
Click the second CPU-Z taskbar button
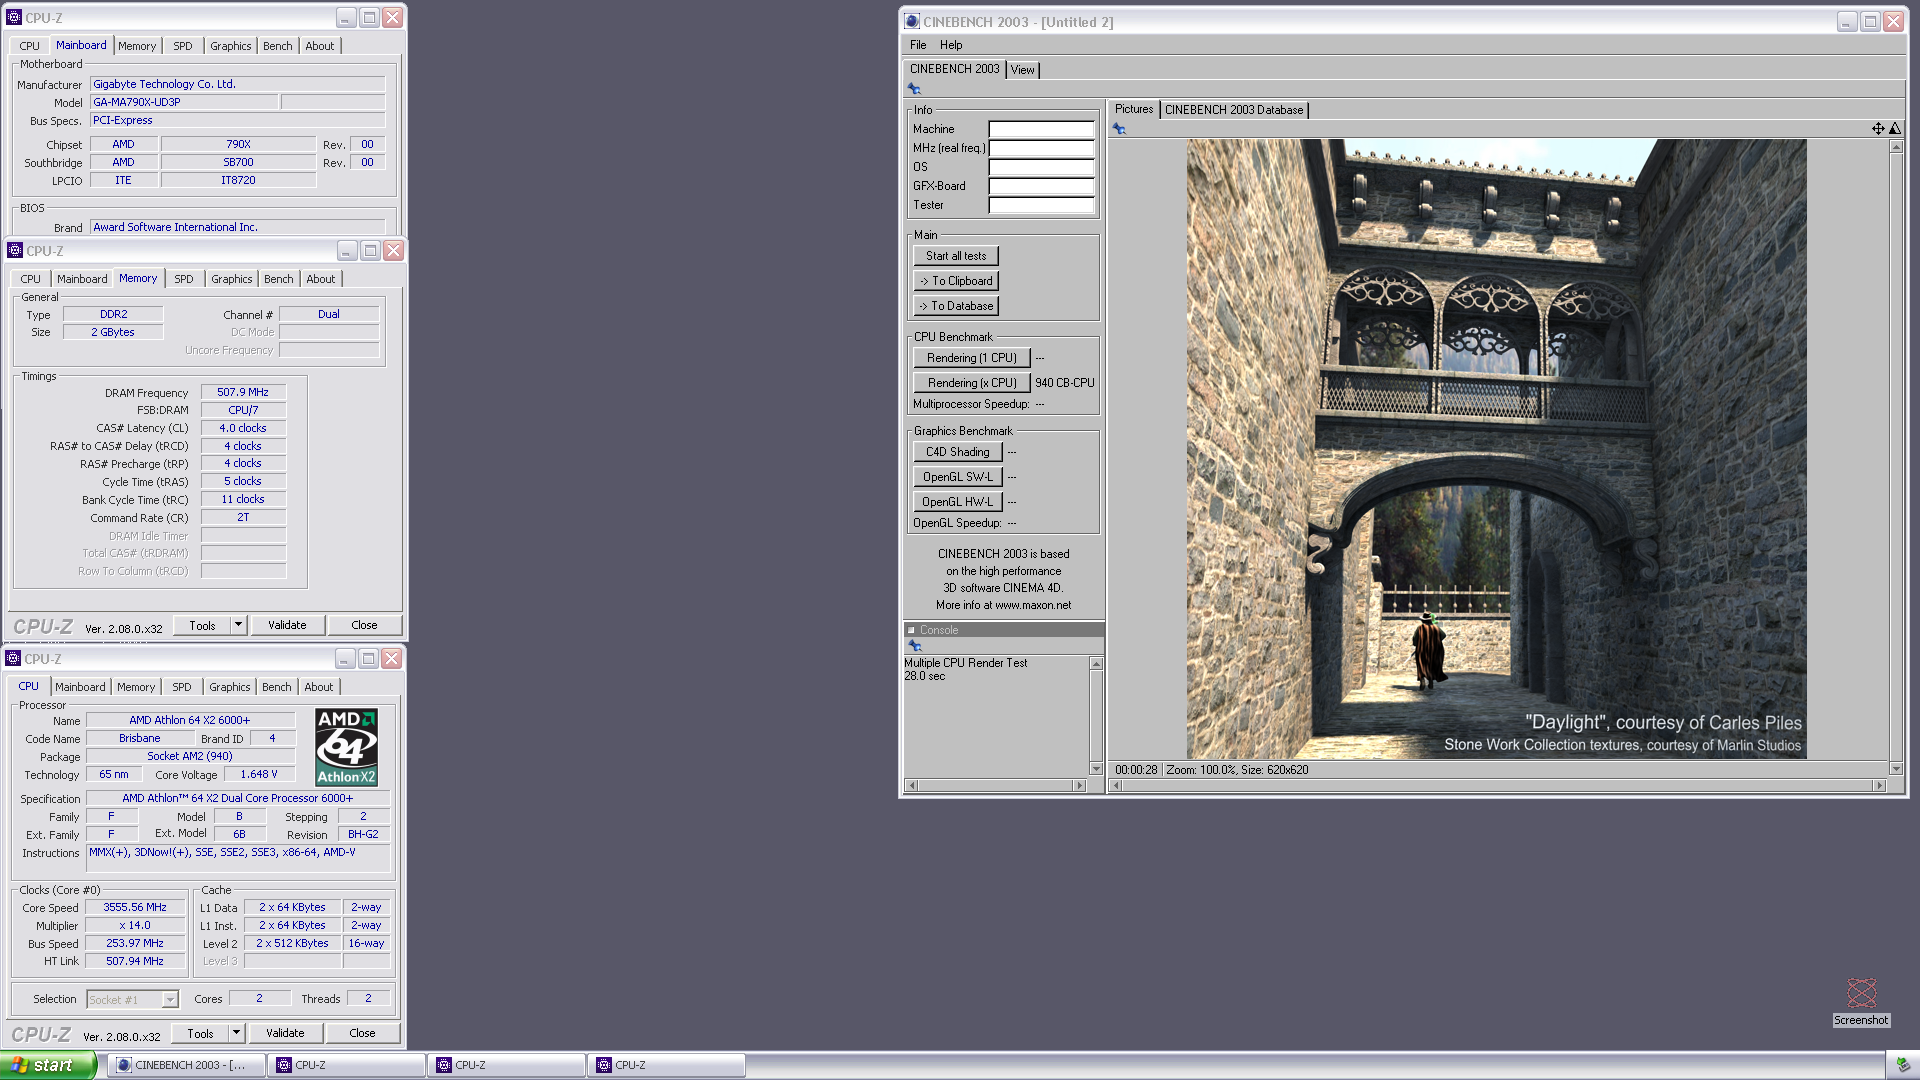pos(506,1065)
